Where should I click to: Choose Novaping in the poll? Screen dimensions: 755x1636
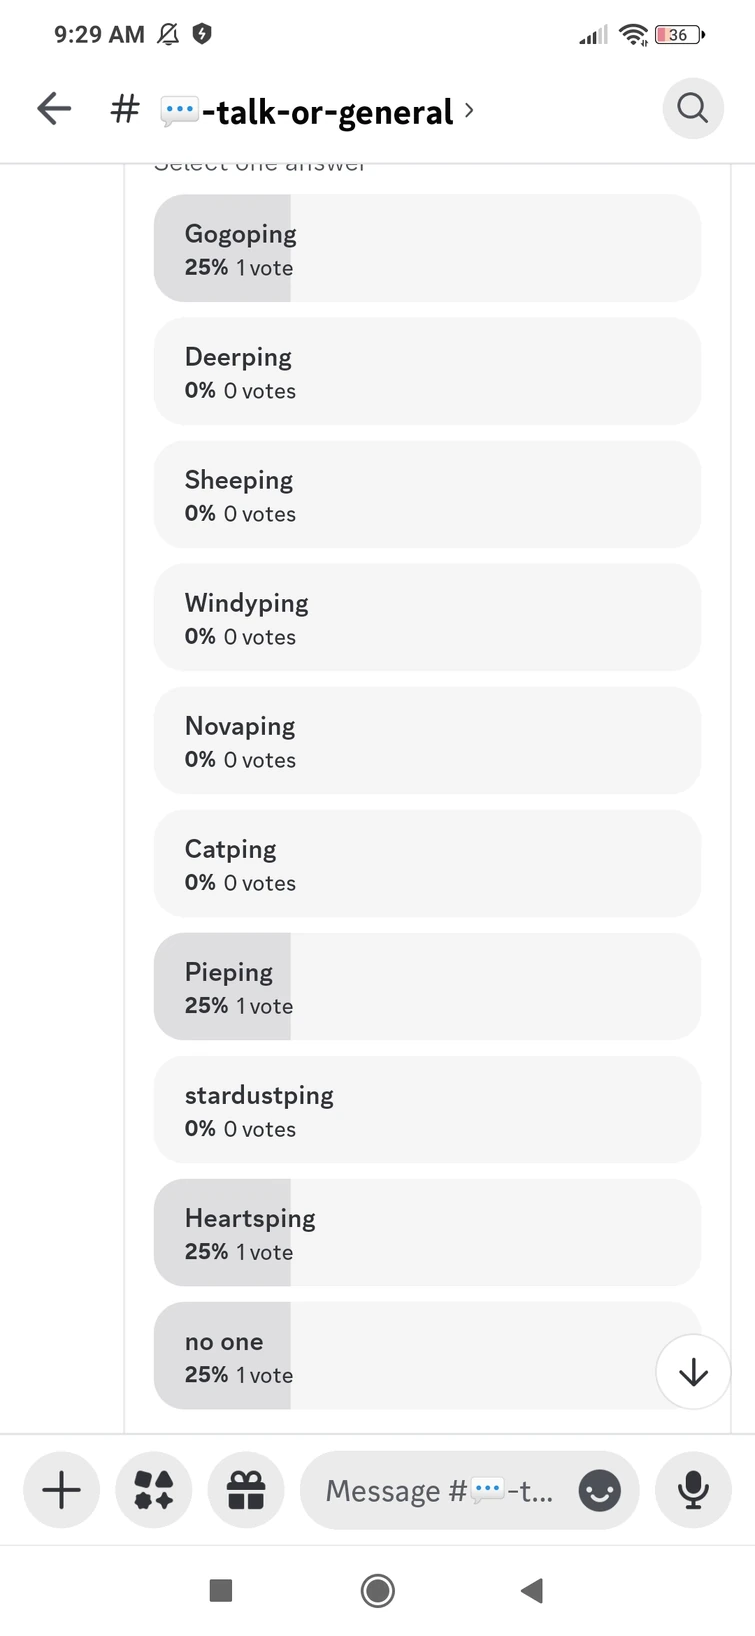pos(427,740)
